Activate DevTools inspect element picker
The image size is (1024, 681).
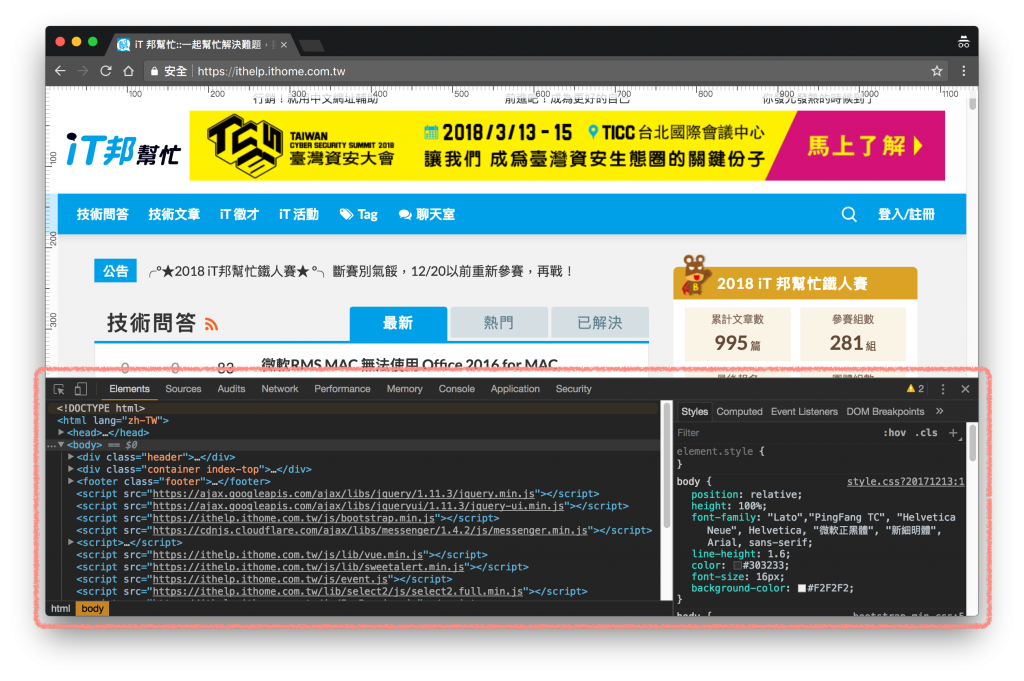tap(59, 389)
